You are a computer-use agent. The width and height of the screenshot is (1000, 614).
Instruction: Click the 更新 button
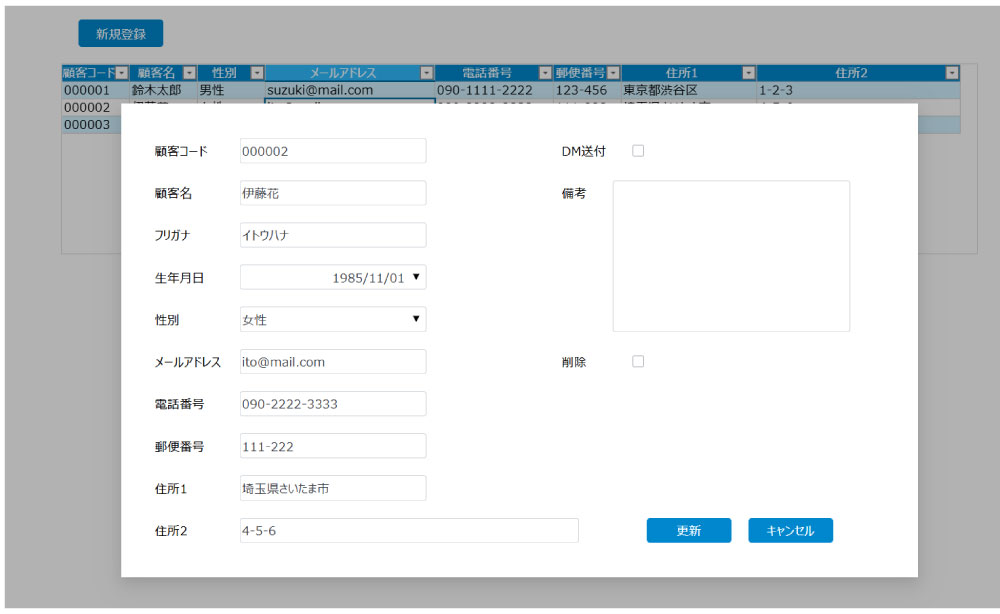(x=688, y=531)
